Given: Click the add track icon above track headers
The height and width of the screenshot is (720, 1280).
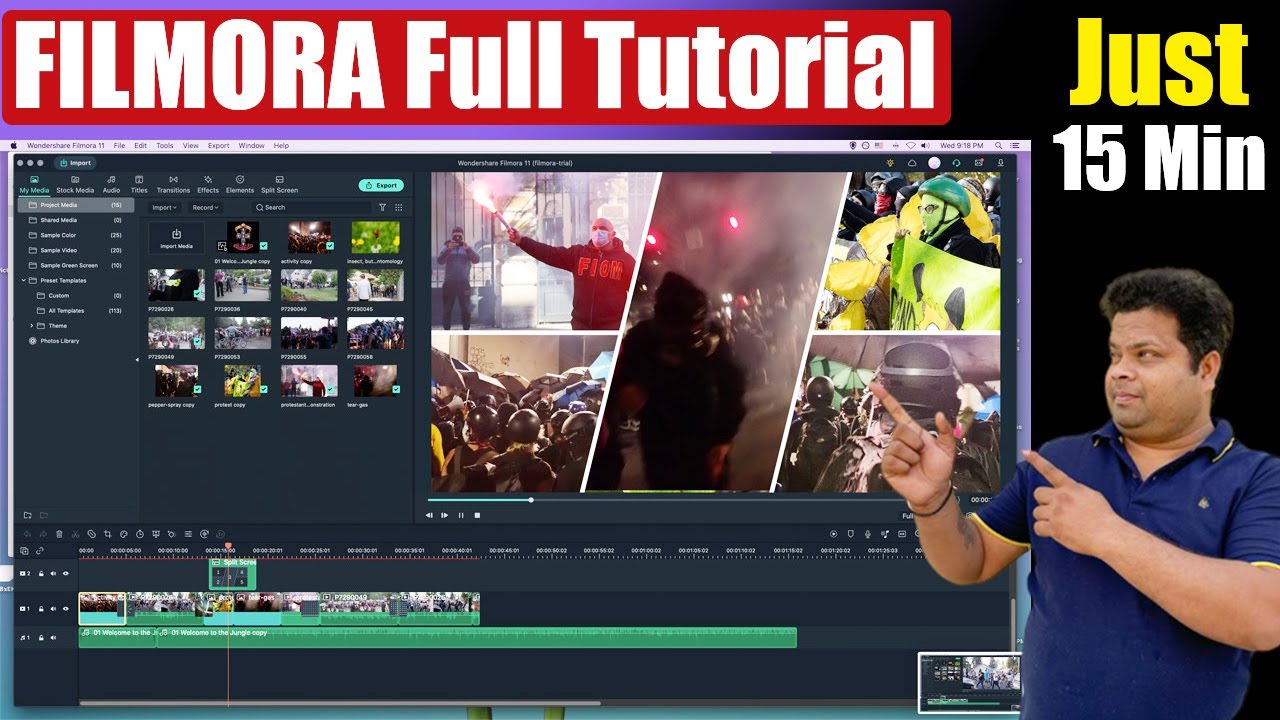Looking at the screenshot, I should tap(24, 551).
